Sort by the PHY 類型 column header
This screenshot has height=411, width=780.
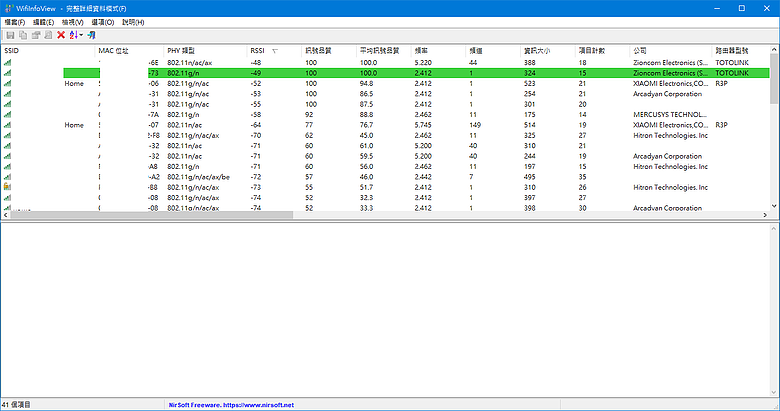click(205, 51)
